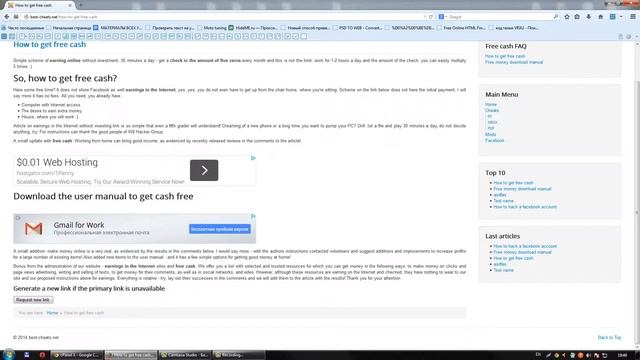Image resolution: width=640 pixels, height=360 pixels.
Task: Open 'Facebook' in Main Menu
Action: 494,140
